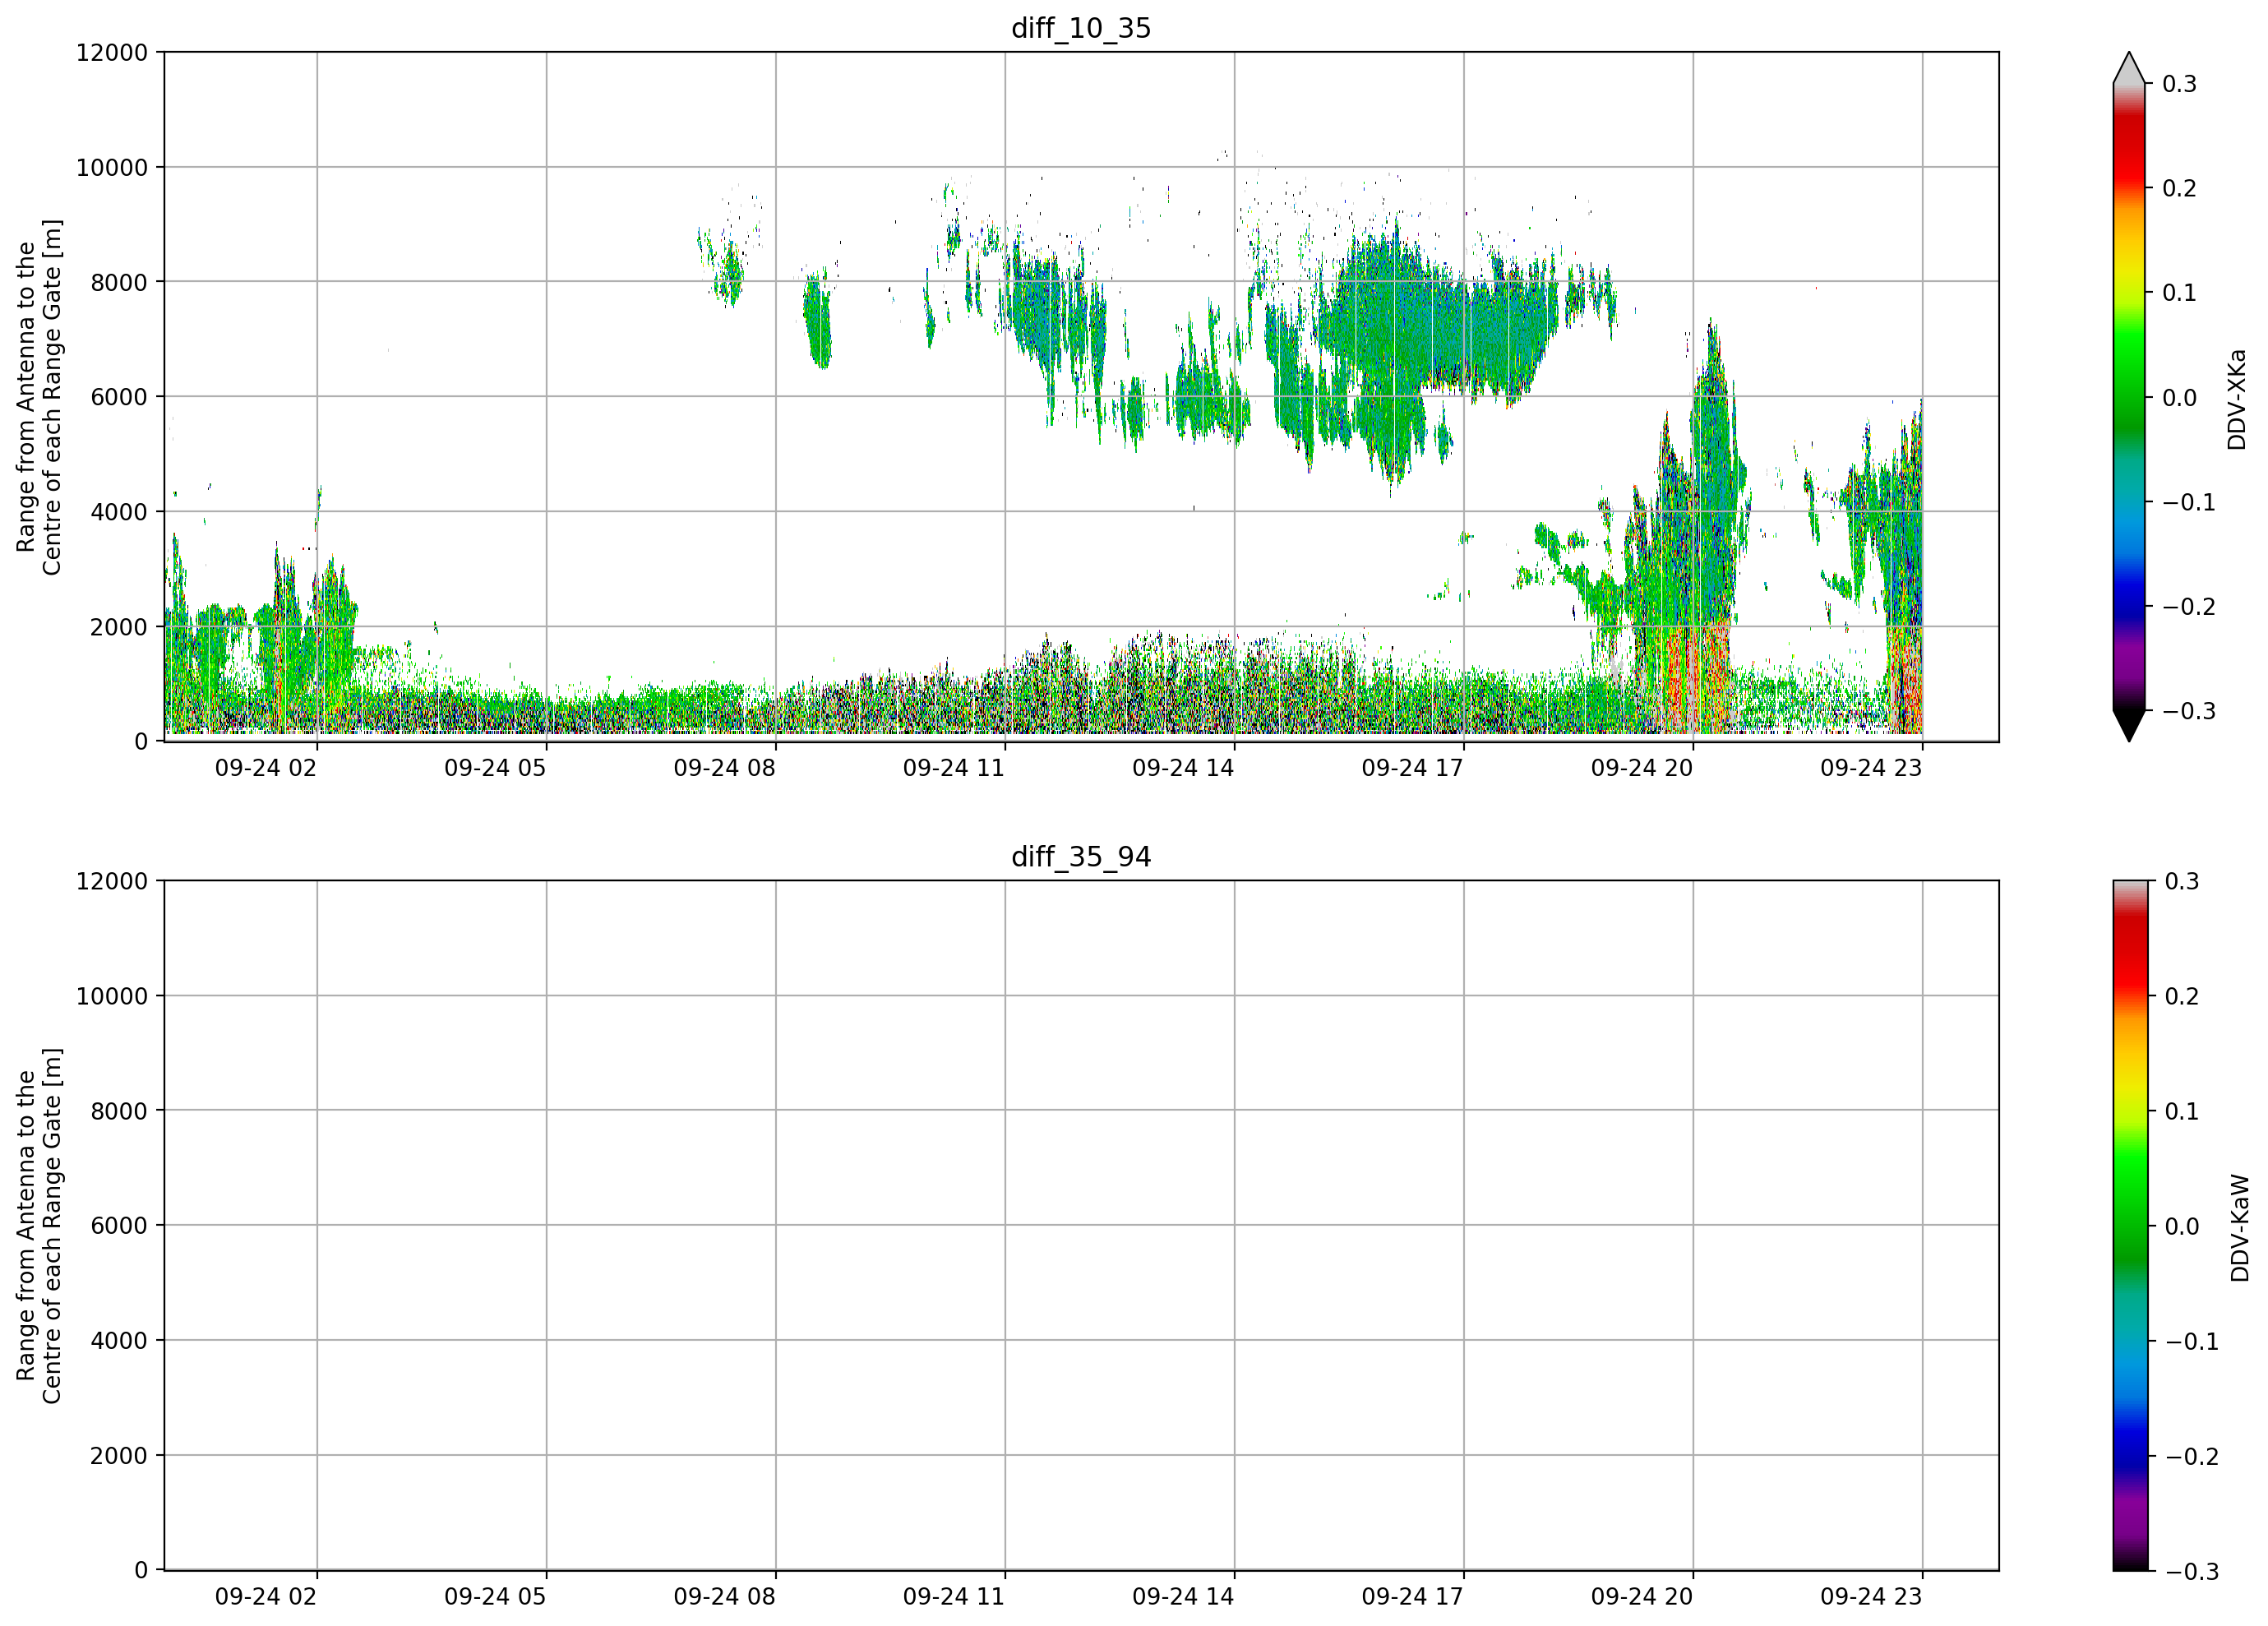
Task: Click the DDV-KaW colorbar label
Action: tap(2239, 1228)
